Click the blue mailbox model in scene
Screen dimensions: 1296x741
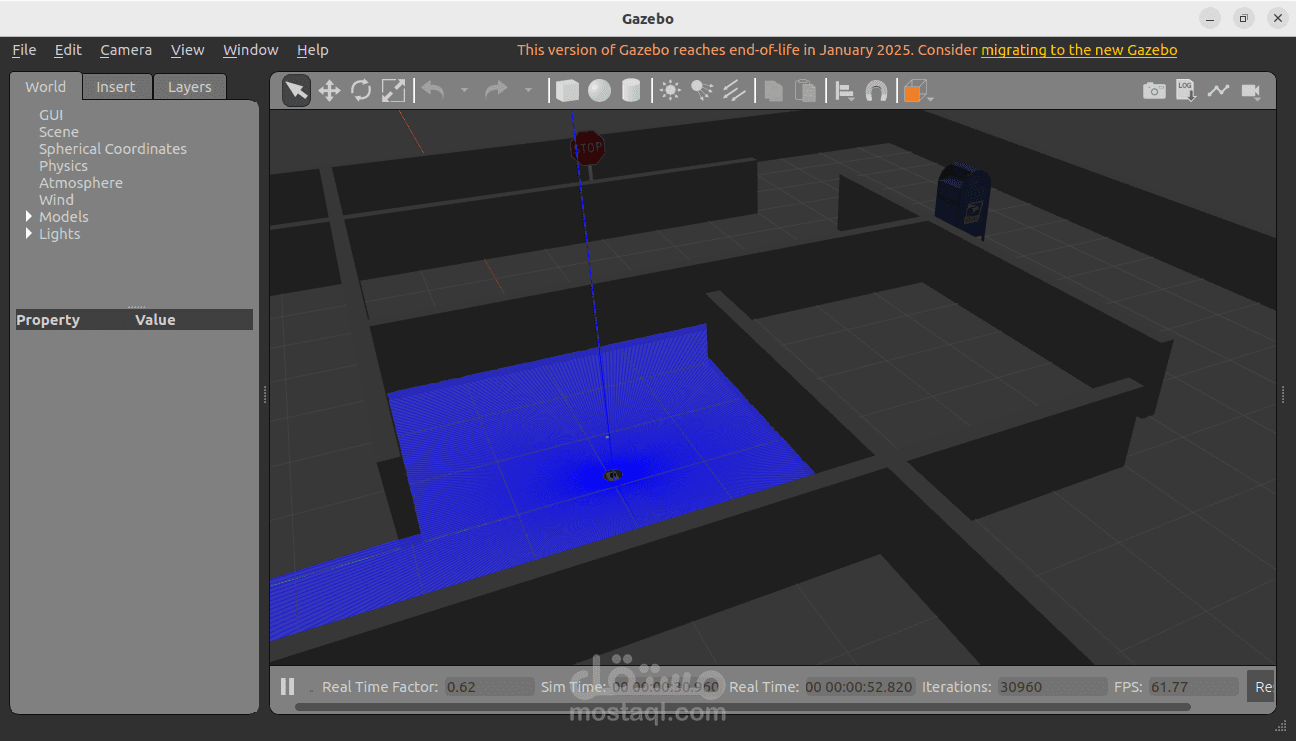tap(965, 200)
